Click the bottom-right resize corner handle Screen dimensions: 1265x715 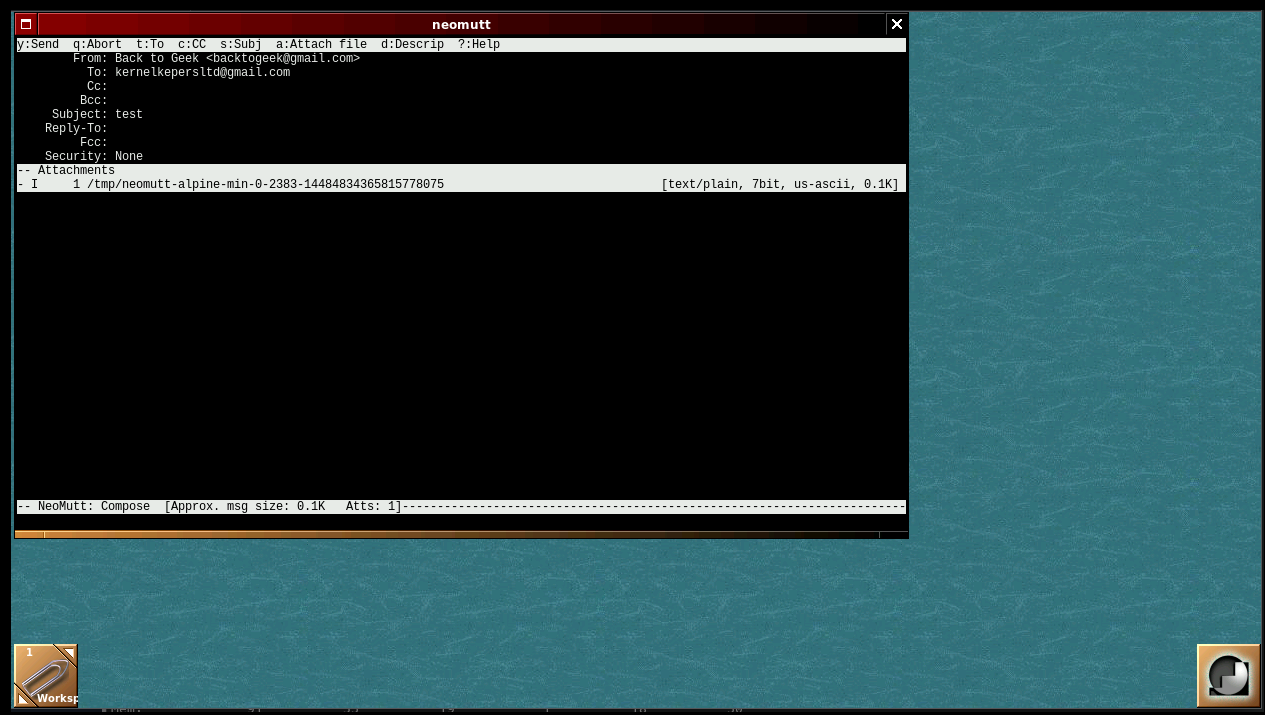pos(893,535)
